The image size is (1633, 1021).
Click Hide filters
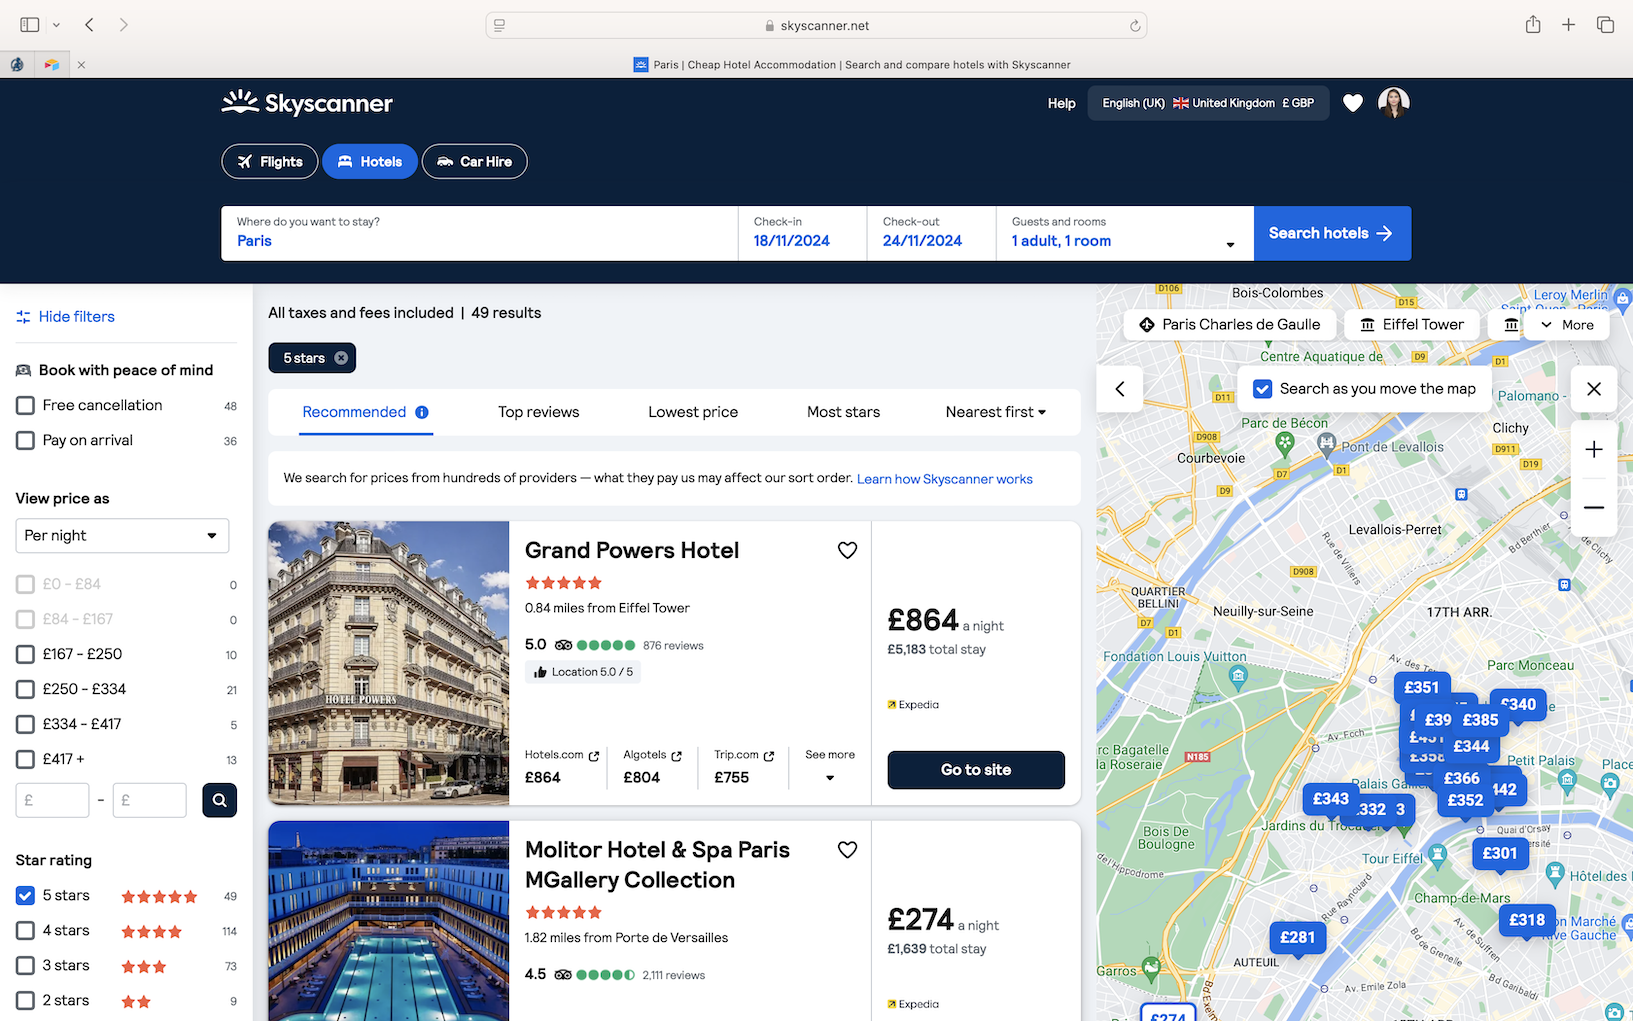pyautogui.click(x=66, y=317)
